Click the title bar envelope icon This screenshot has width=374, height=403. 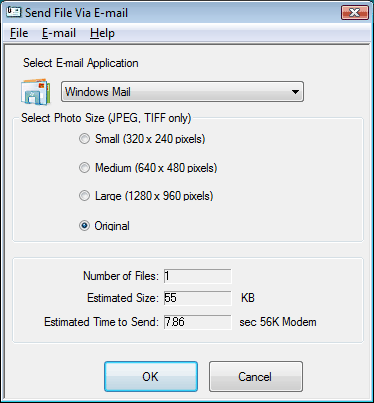tap(14, 12)
